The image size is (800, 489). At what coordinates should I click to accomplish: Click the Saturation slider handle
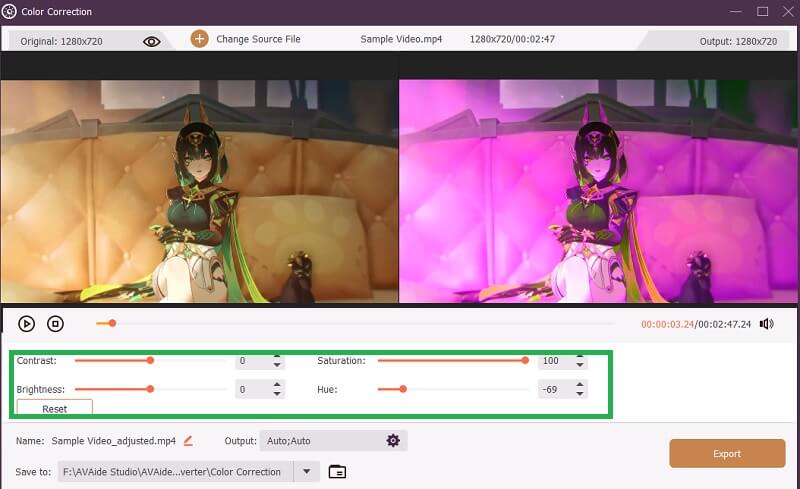pos(525,360)
